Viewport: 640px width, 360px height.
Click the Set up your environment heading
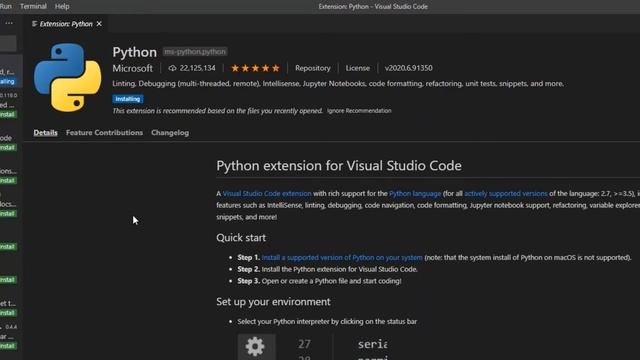[x=273, y=302]
